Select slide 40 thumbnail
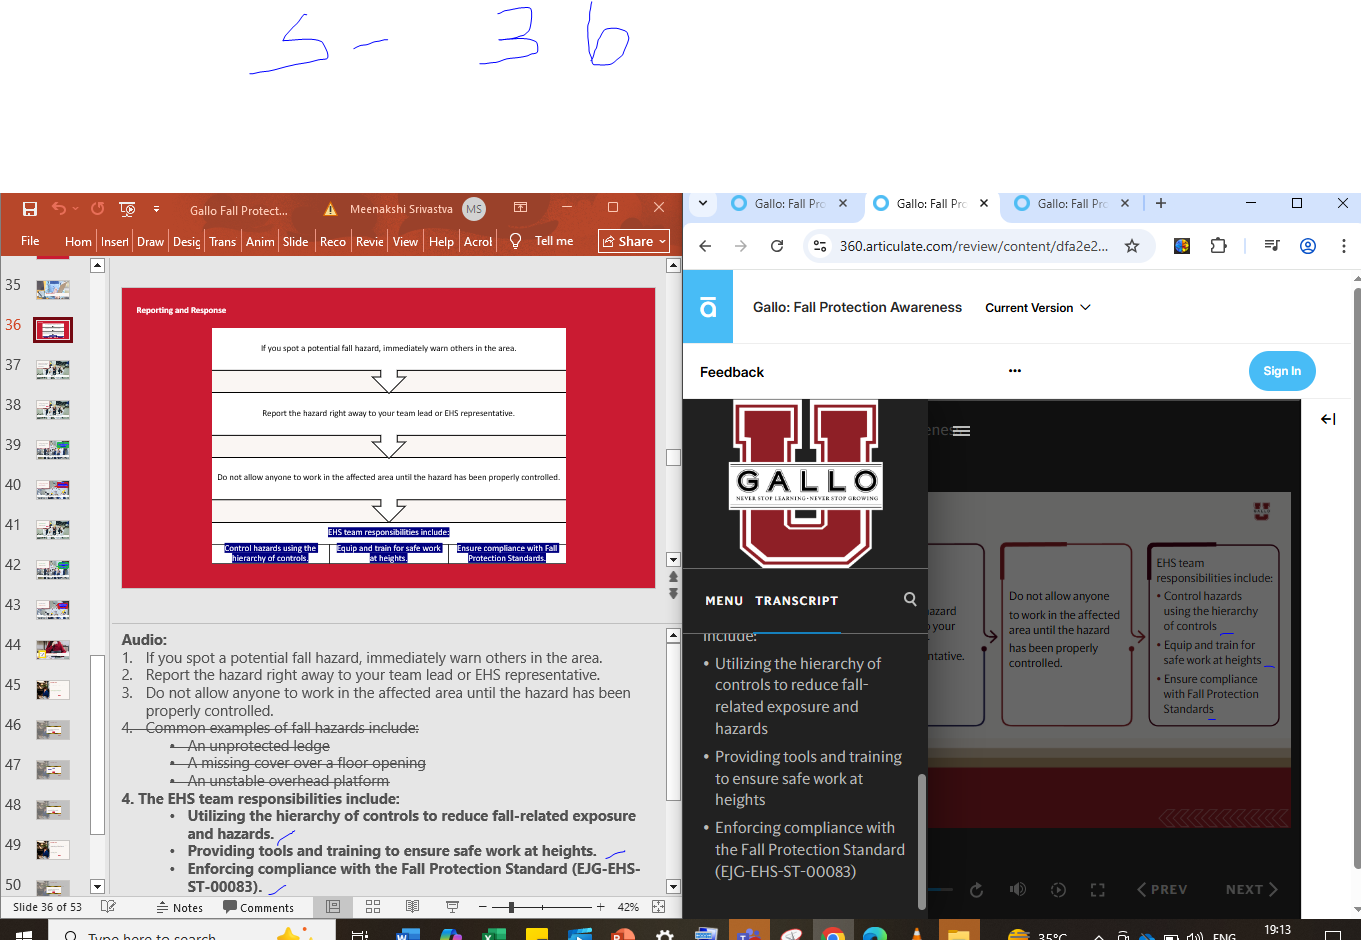Viewport: 1361px width, 940px height. tap(53, 489)
